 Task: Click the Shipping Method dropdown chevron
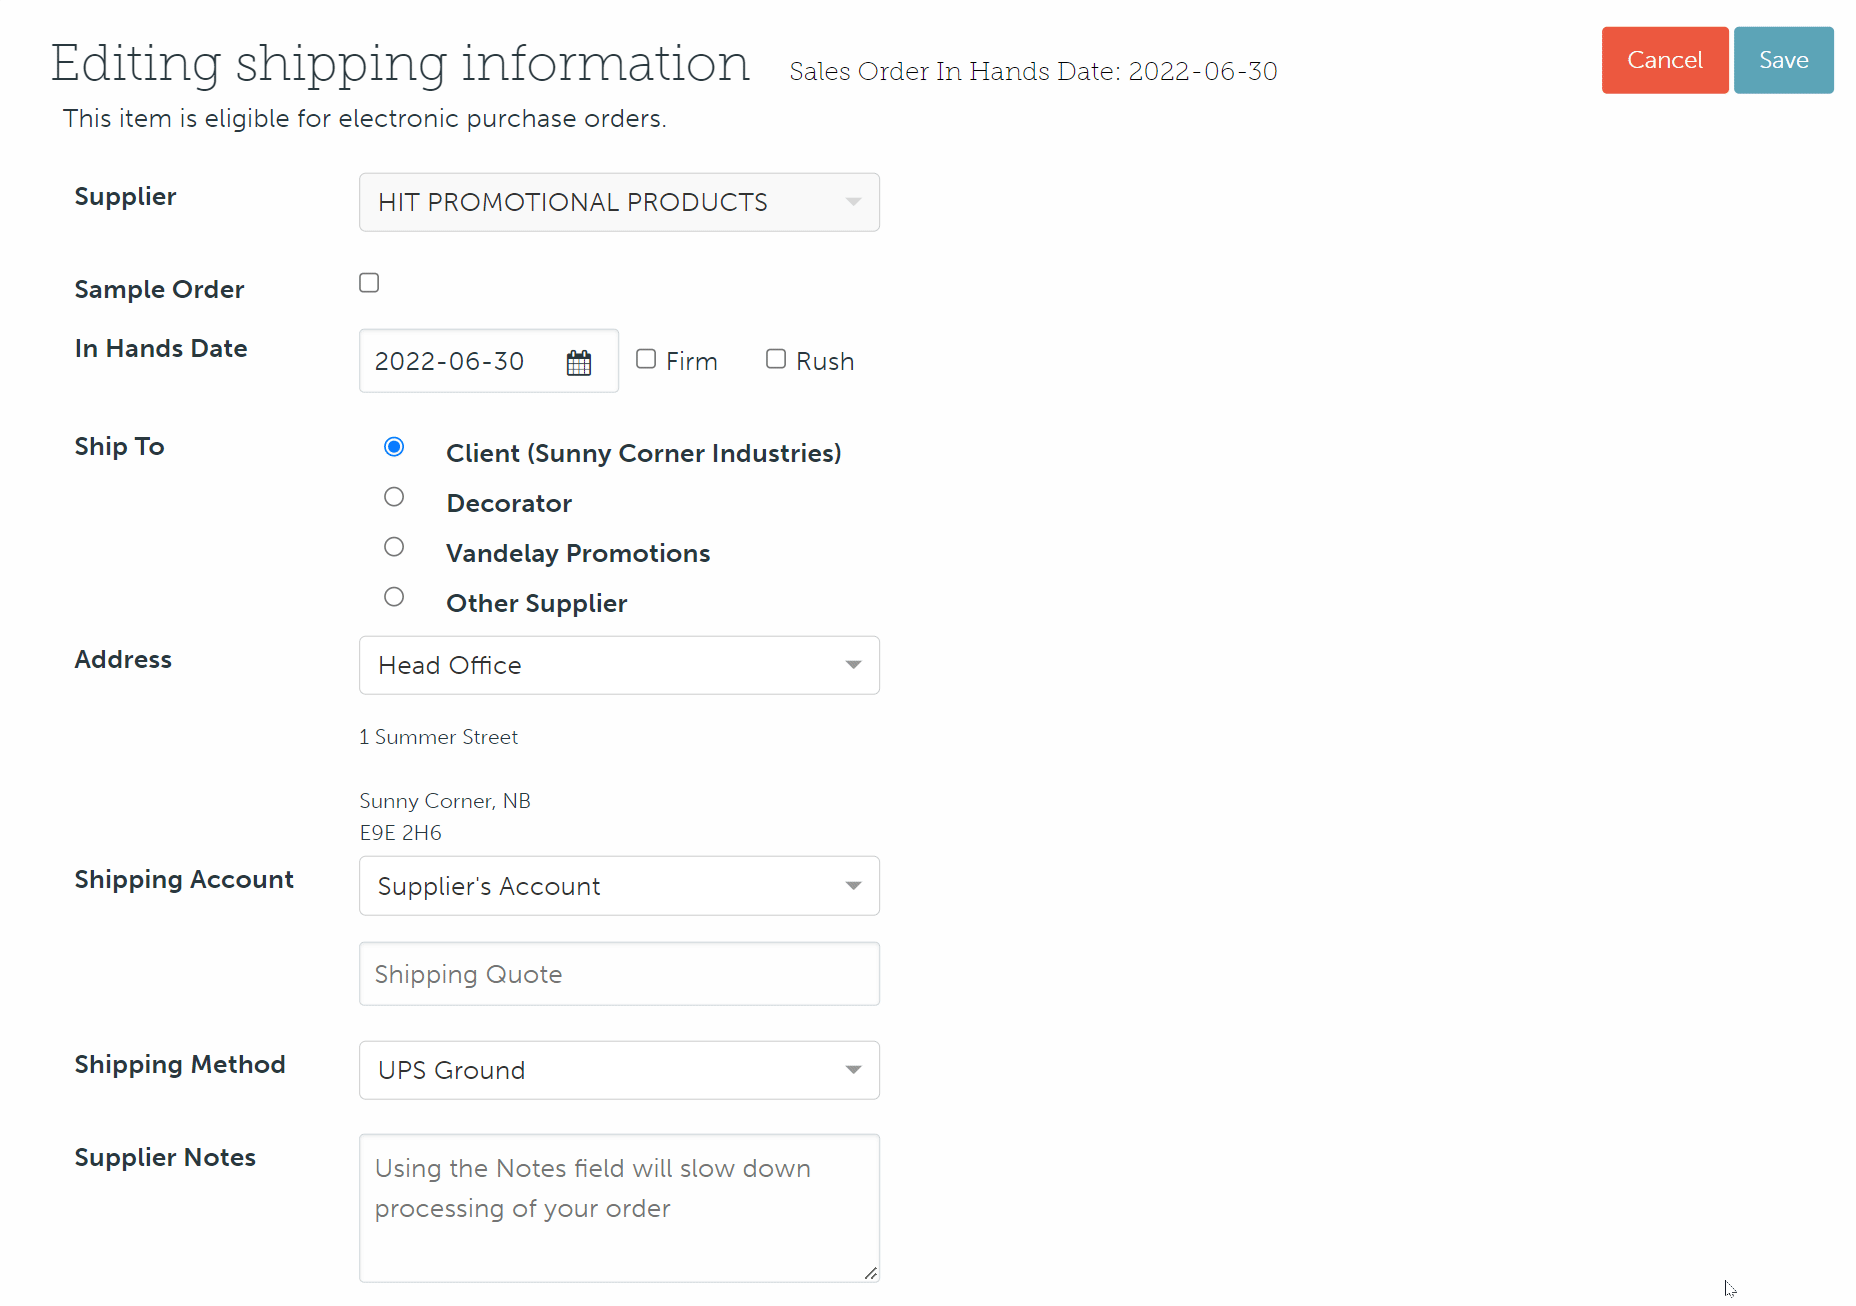pyautogui.click(x=853, y=1069)
